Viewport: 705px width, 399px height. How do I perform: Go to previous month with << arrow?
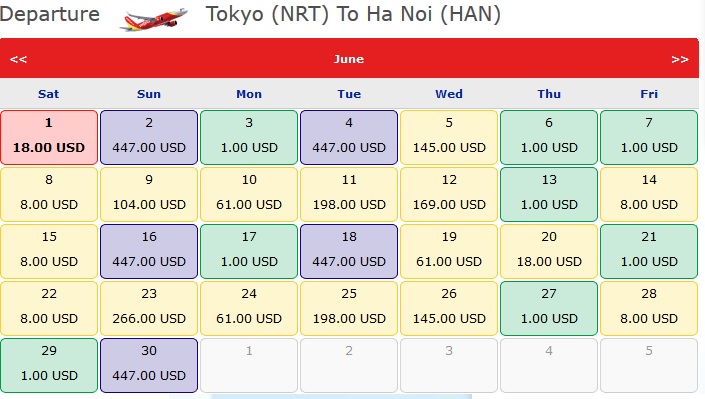click(x=18, y=59)
